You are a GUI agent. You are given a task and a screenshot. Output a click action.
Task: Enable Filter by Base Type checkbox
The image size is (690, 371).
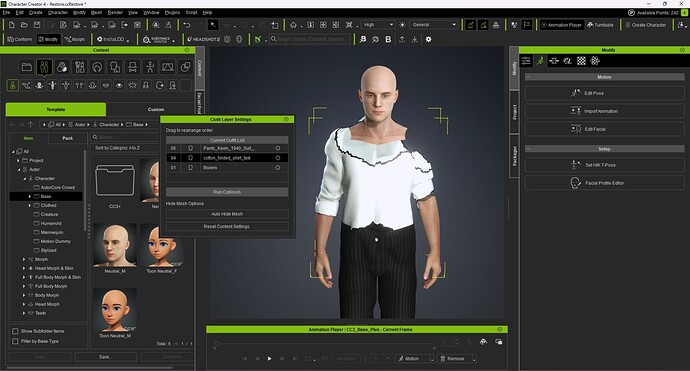(x=15, y=341)
